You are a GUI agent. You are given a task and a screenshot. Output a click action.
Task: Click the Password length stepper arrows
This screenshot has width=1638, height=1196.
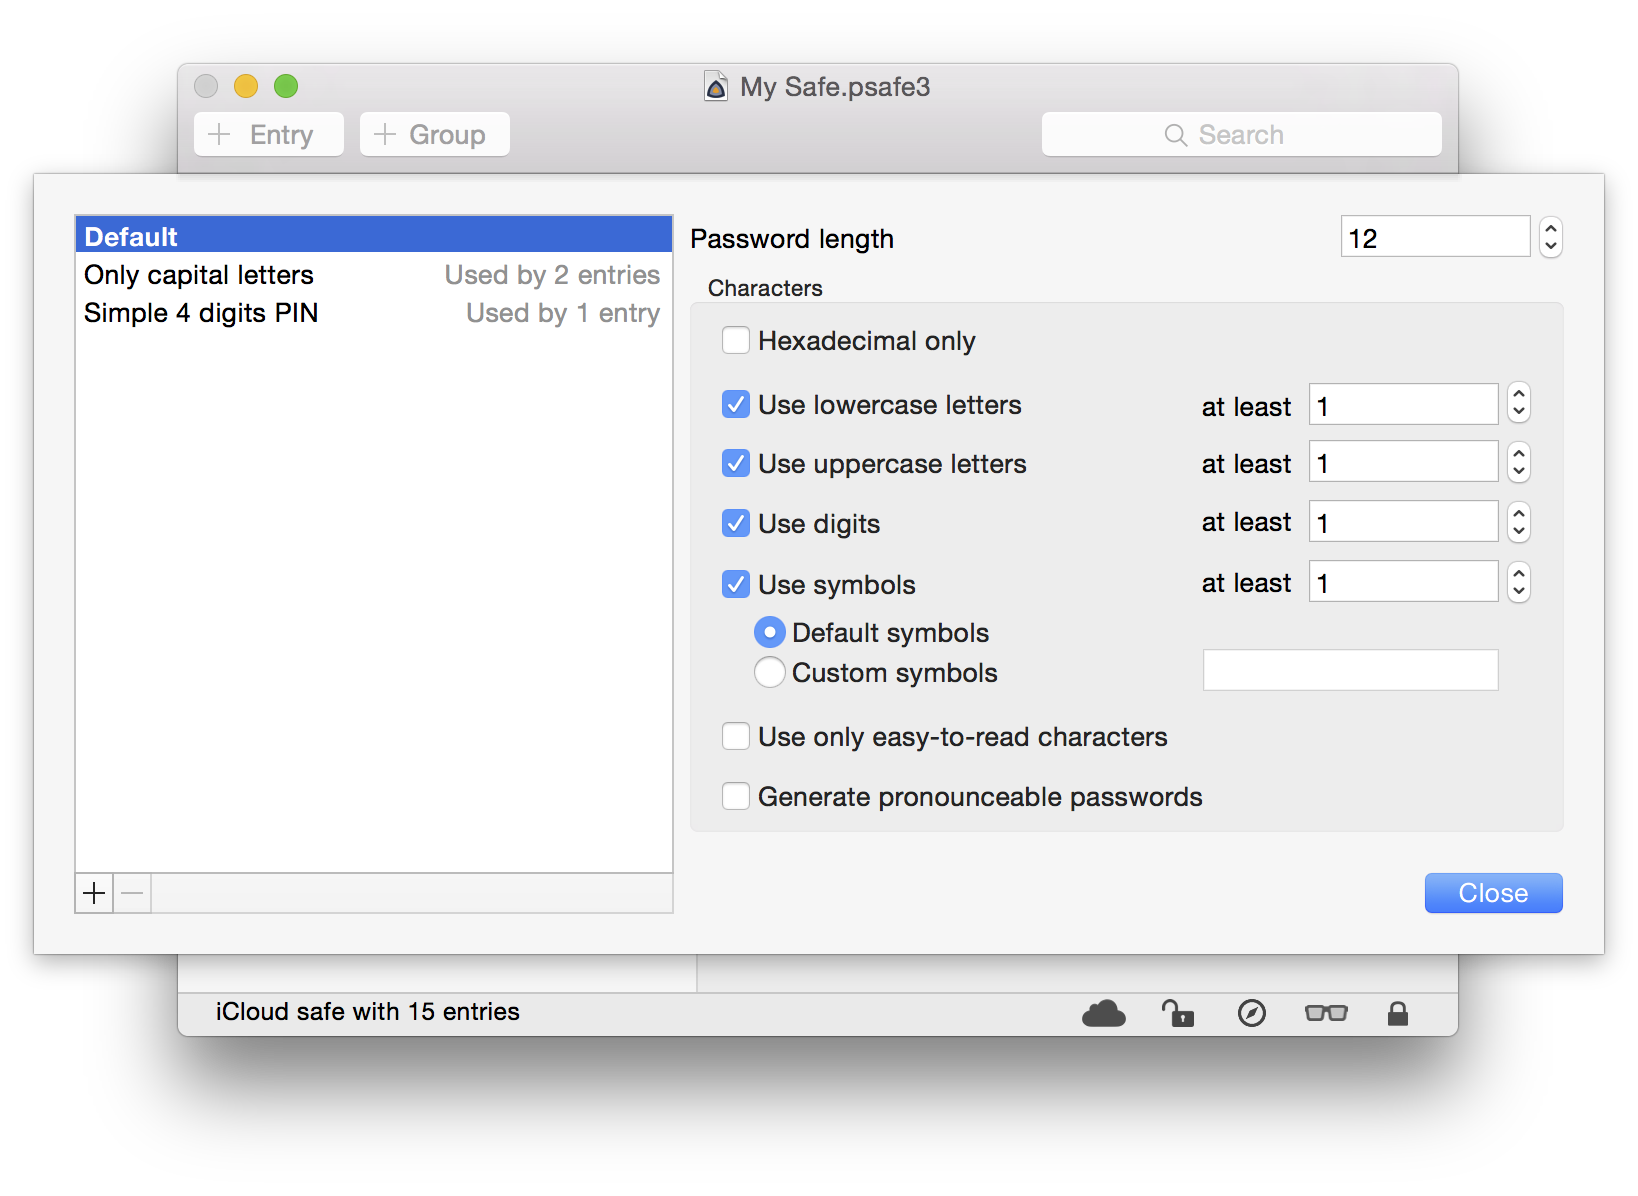point(1550,238)
